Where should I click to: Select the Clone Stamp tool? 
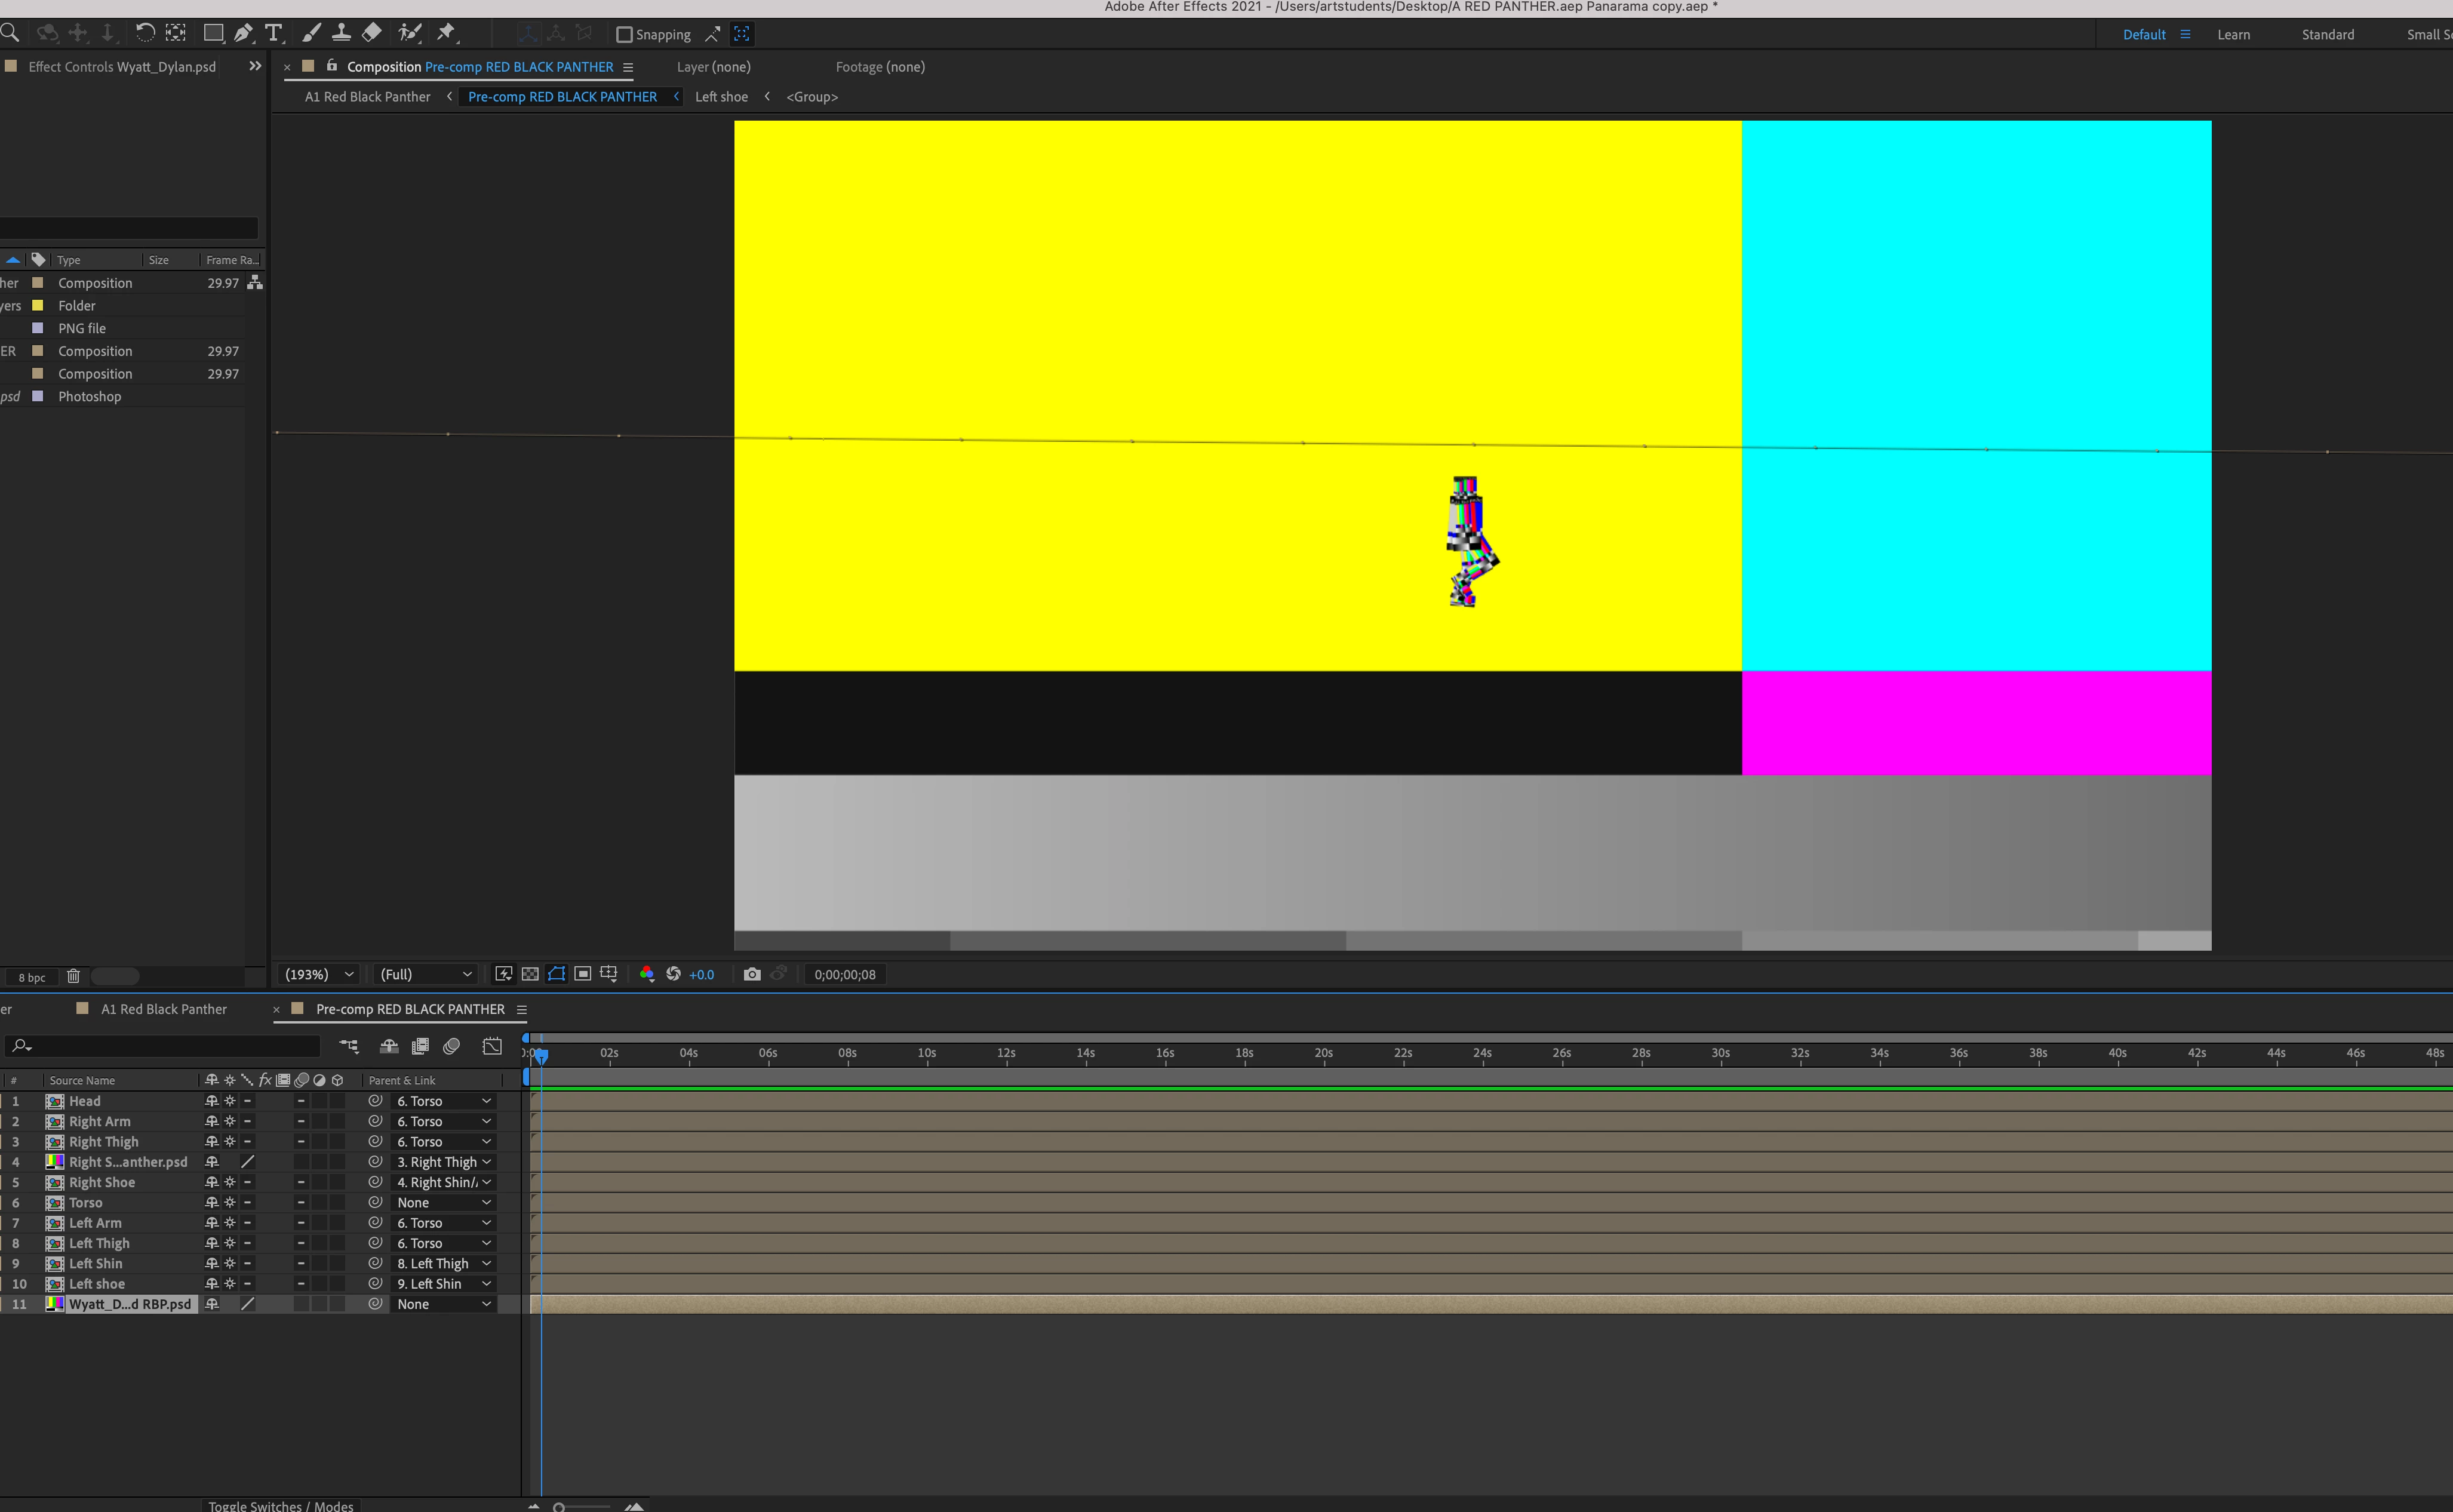pos(341,33)
